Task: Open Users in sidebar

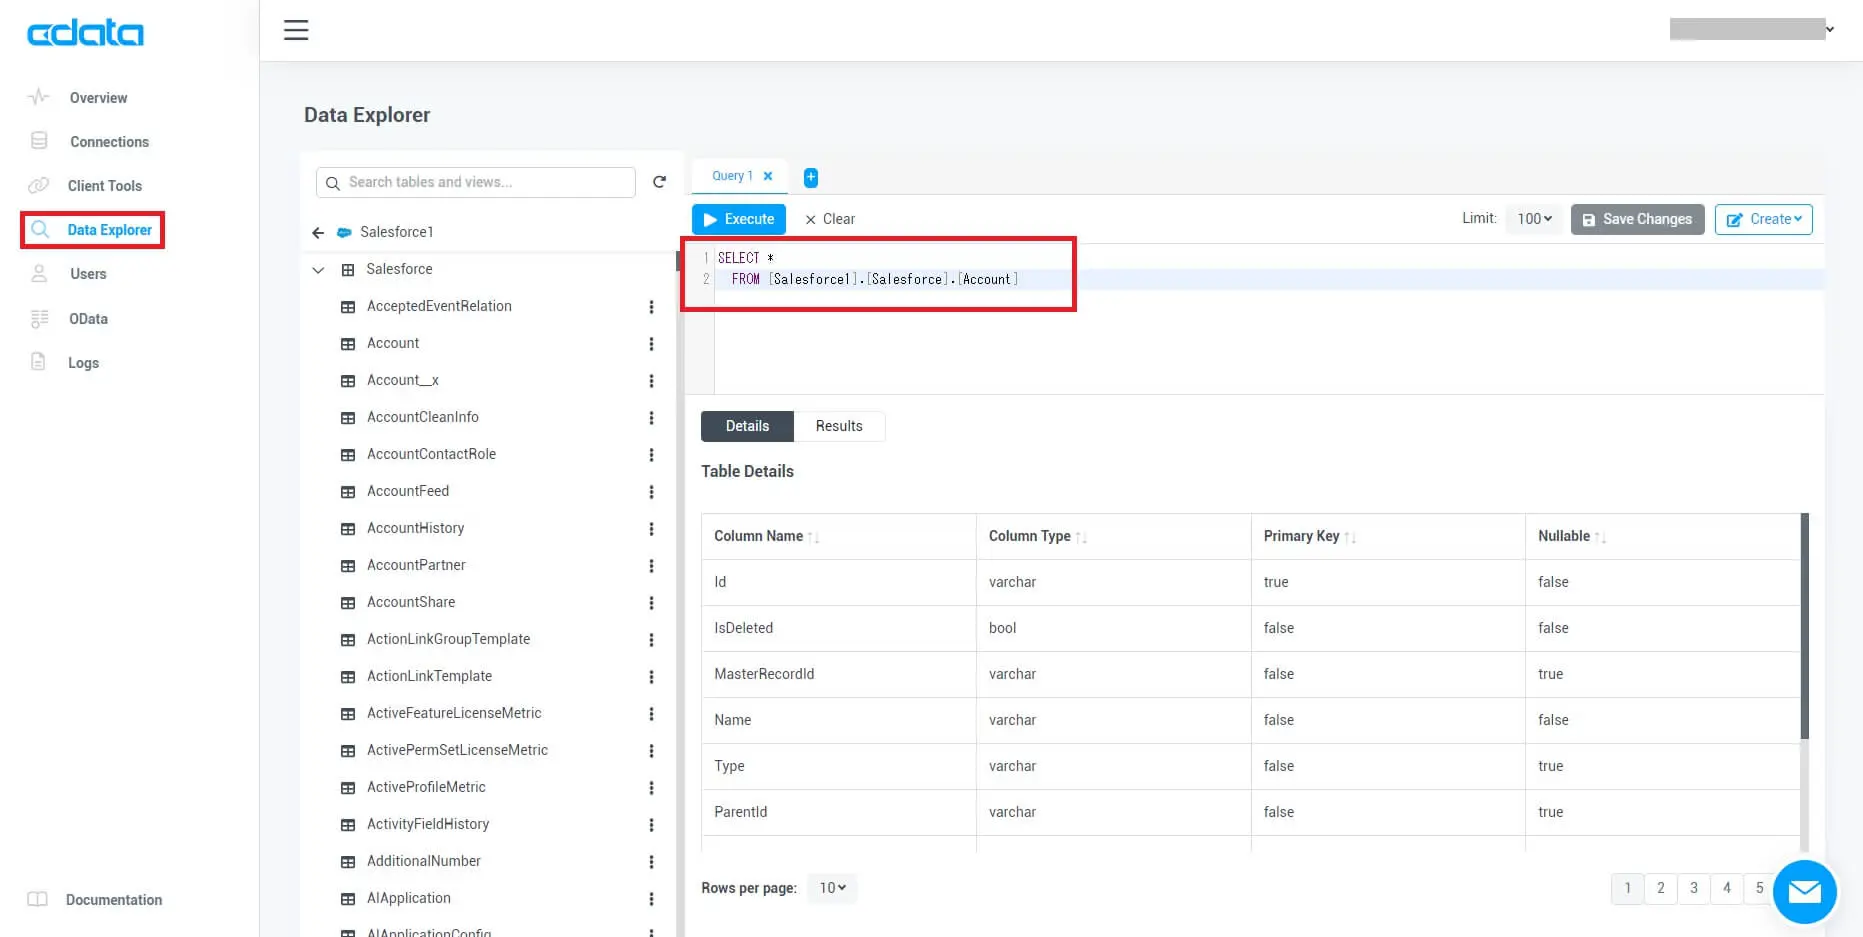Action: point(88,274)
